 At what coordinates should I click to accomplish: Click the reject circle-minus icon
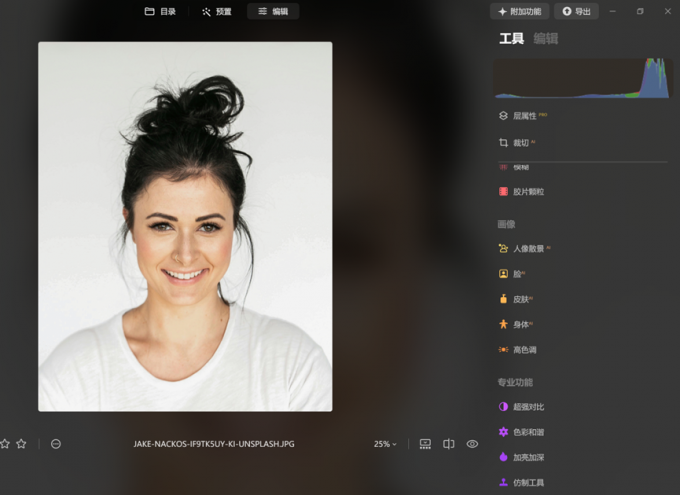pyautogui.click(x=56, y=444)
